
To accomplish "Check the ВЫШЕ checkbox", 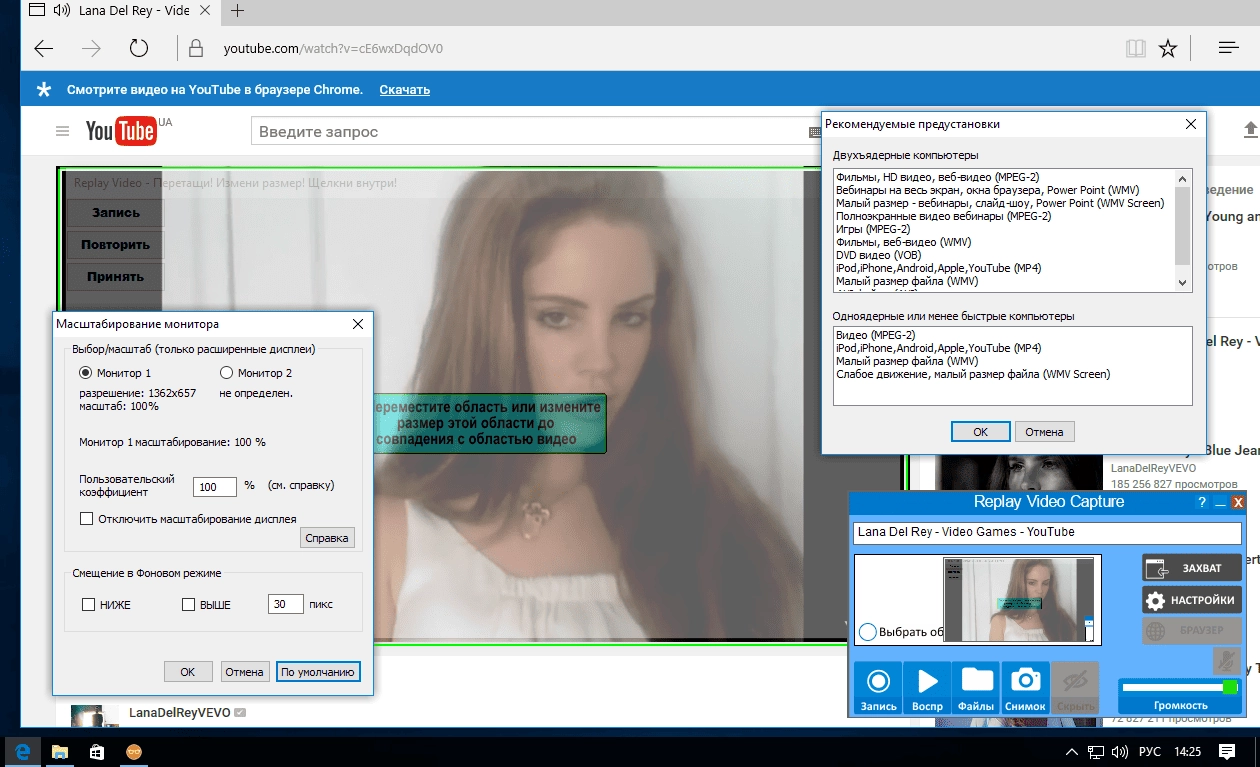I will point(188,605).
